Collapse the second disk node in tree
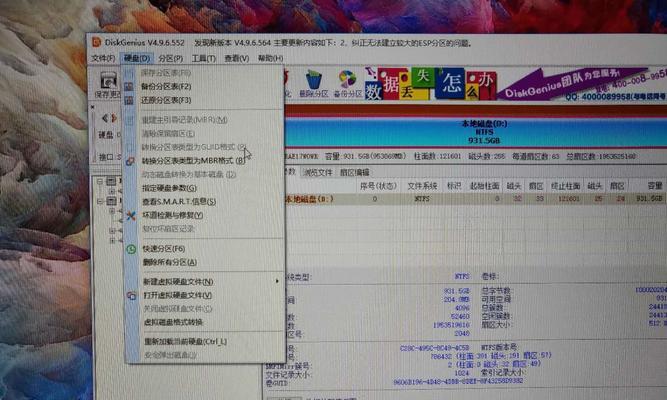667x400 pixels. (100, 200)
